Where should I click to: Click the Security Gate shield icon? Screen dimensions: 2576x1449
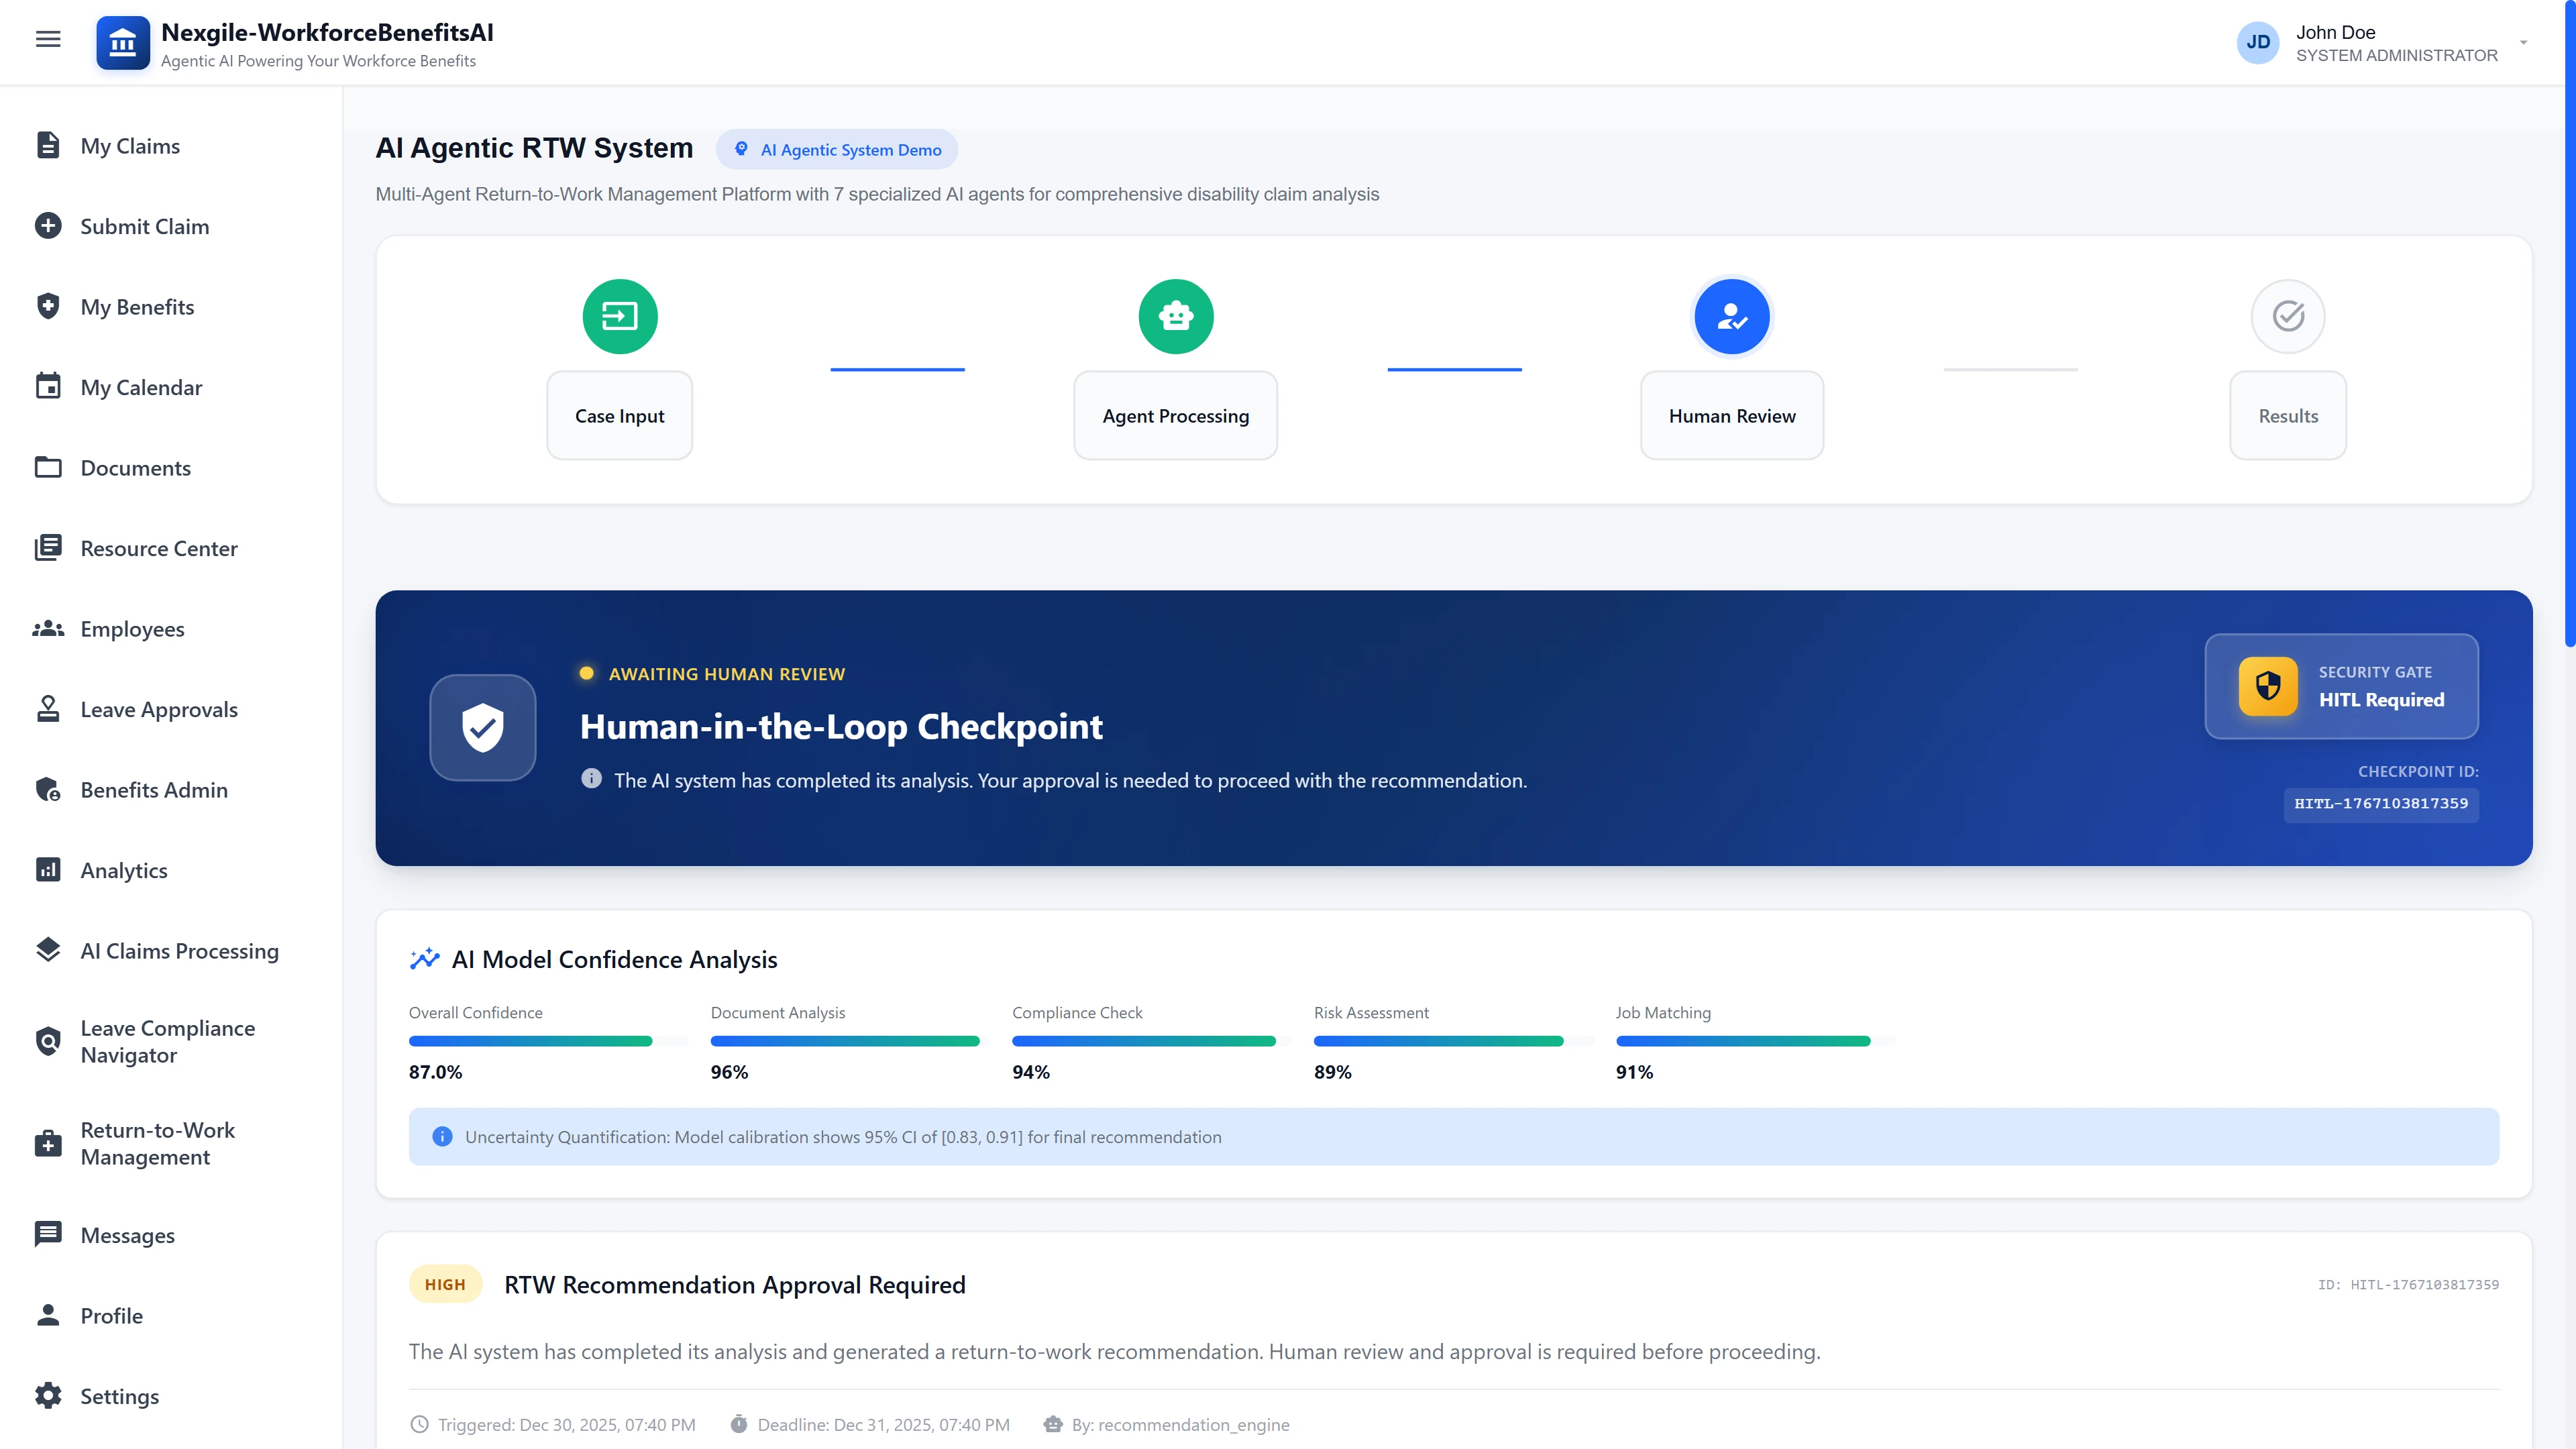coord(2267,686)
